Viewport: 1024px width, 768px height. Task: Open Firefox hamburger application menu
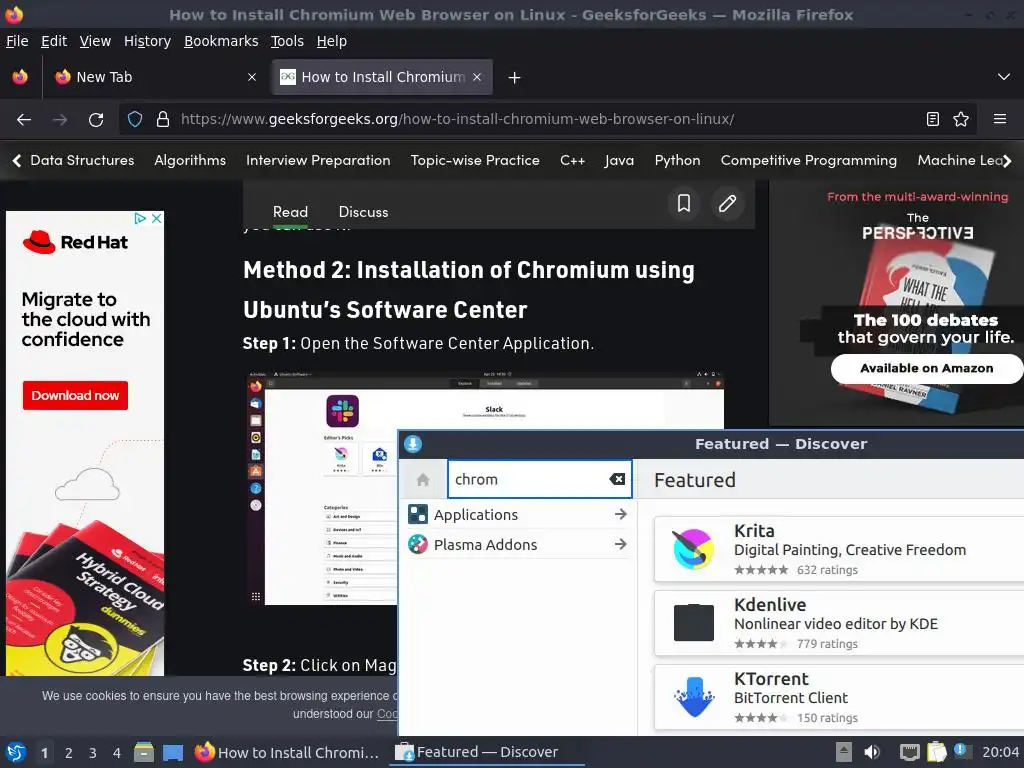(x=999, y=119)
